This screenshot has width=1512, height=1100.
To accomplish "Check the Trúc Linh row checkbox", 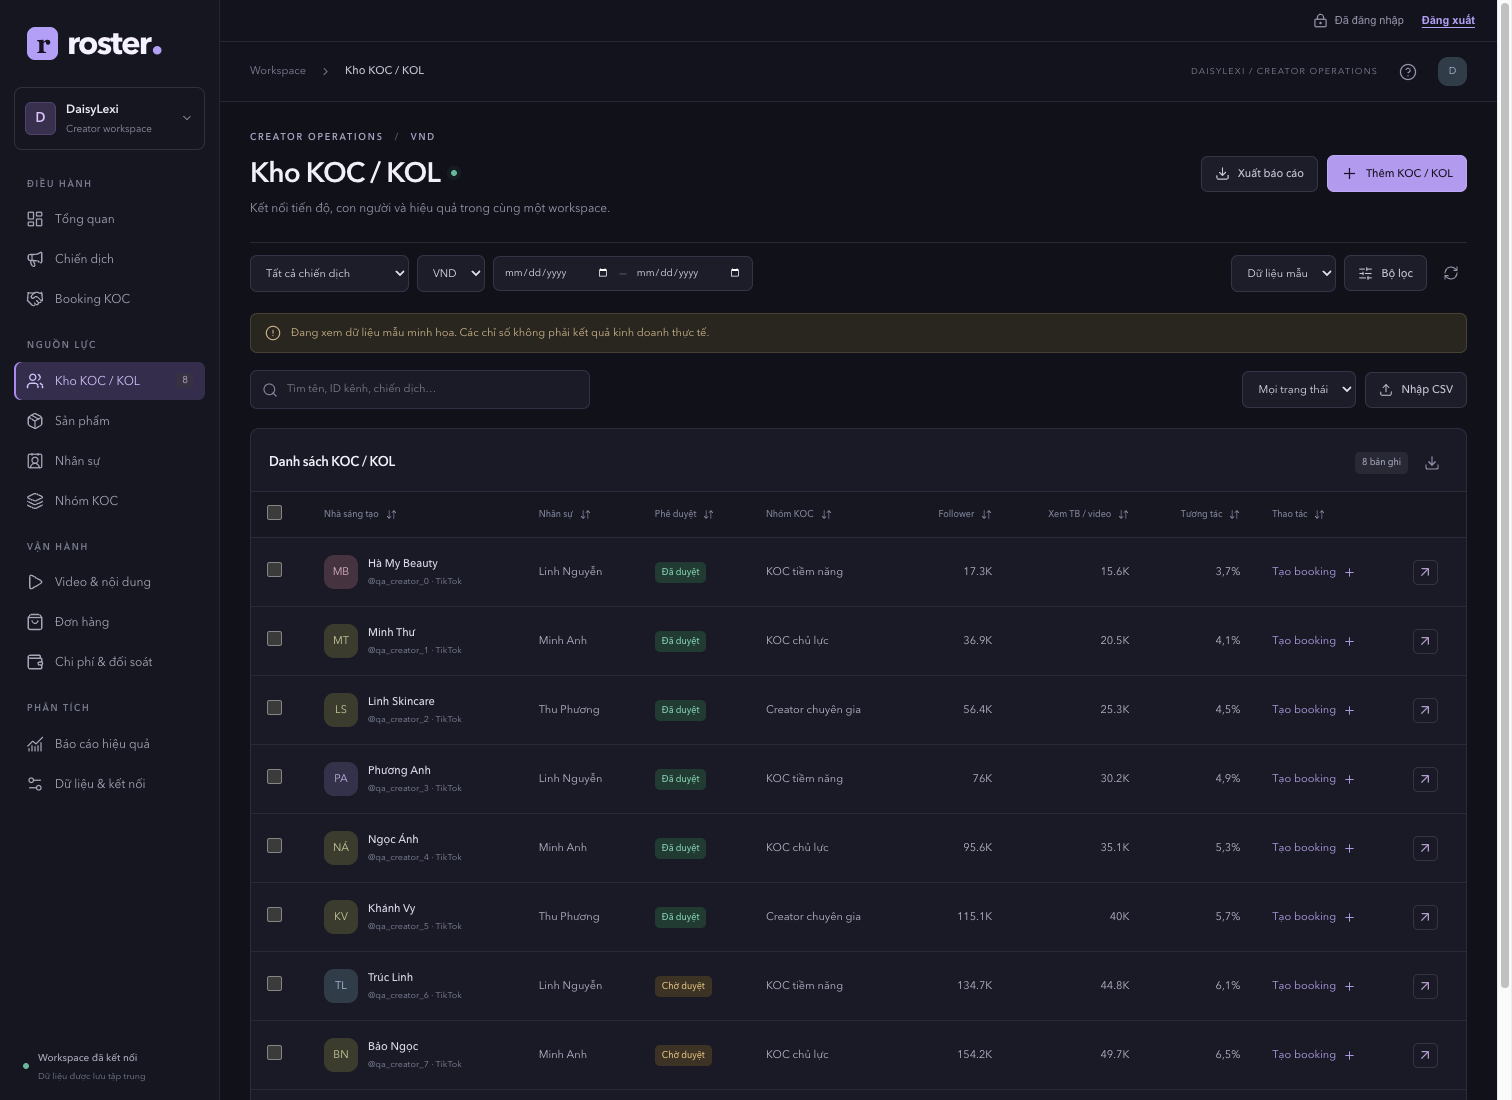I will (275, 984).
